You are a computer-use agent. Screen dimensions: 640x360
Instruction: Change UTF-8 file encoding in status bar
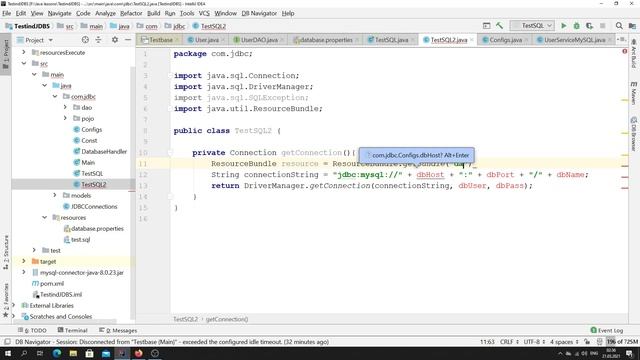click(x=535, y=342)
